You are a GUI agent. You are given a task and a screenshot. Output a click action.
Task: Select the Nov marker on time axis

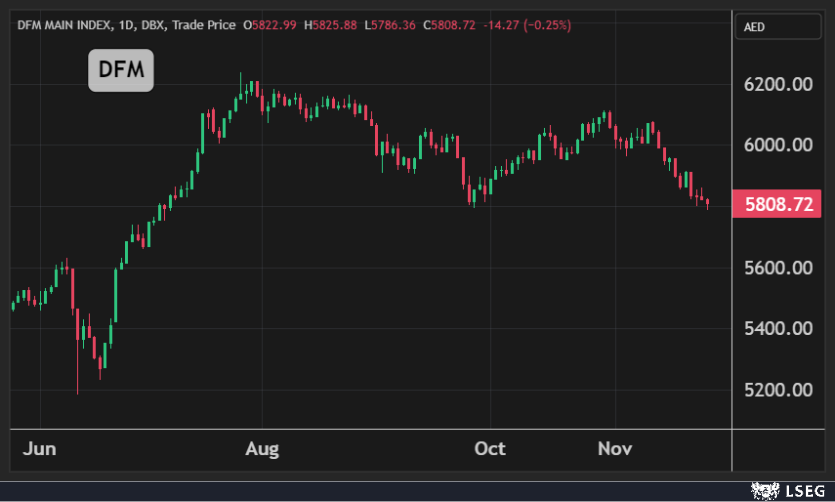[x=615, y=449]
